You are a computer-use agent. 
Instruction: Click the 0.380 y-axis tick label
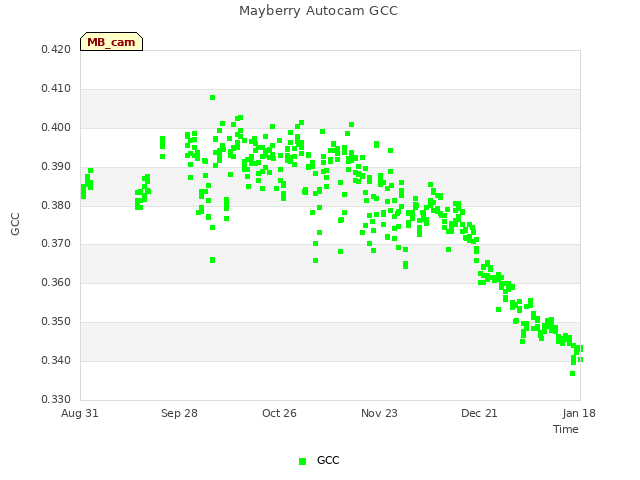pyautogui.click(x=56, y=205)
